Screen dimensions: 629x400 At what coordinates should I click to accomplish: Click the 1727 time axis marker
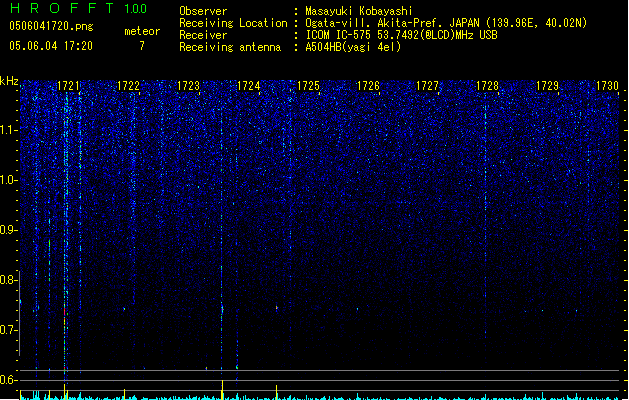(x=428, y=86)
